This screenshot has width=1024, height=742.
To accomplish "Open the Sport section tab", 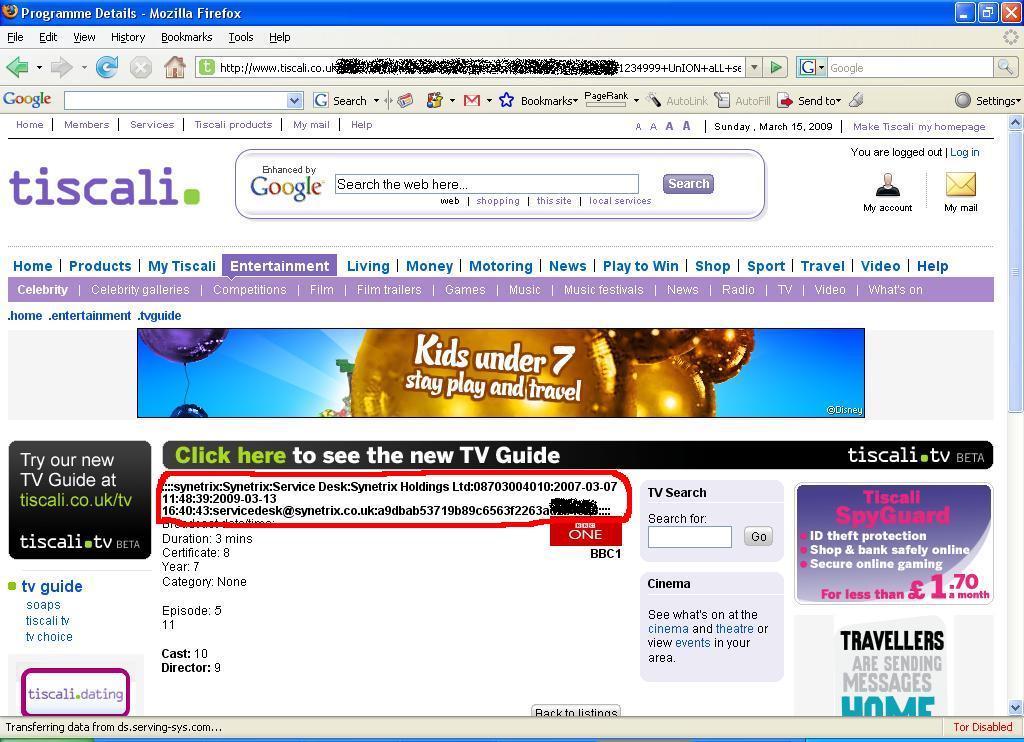I will pos(766,266).
